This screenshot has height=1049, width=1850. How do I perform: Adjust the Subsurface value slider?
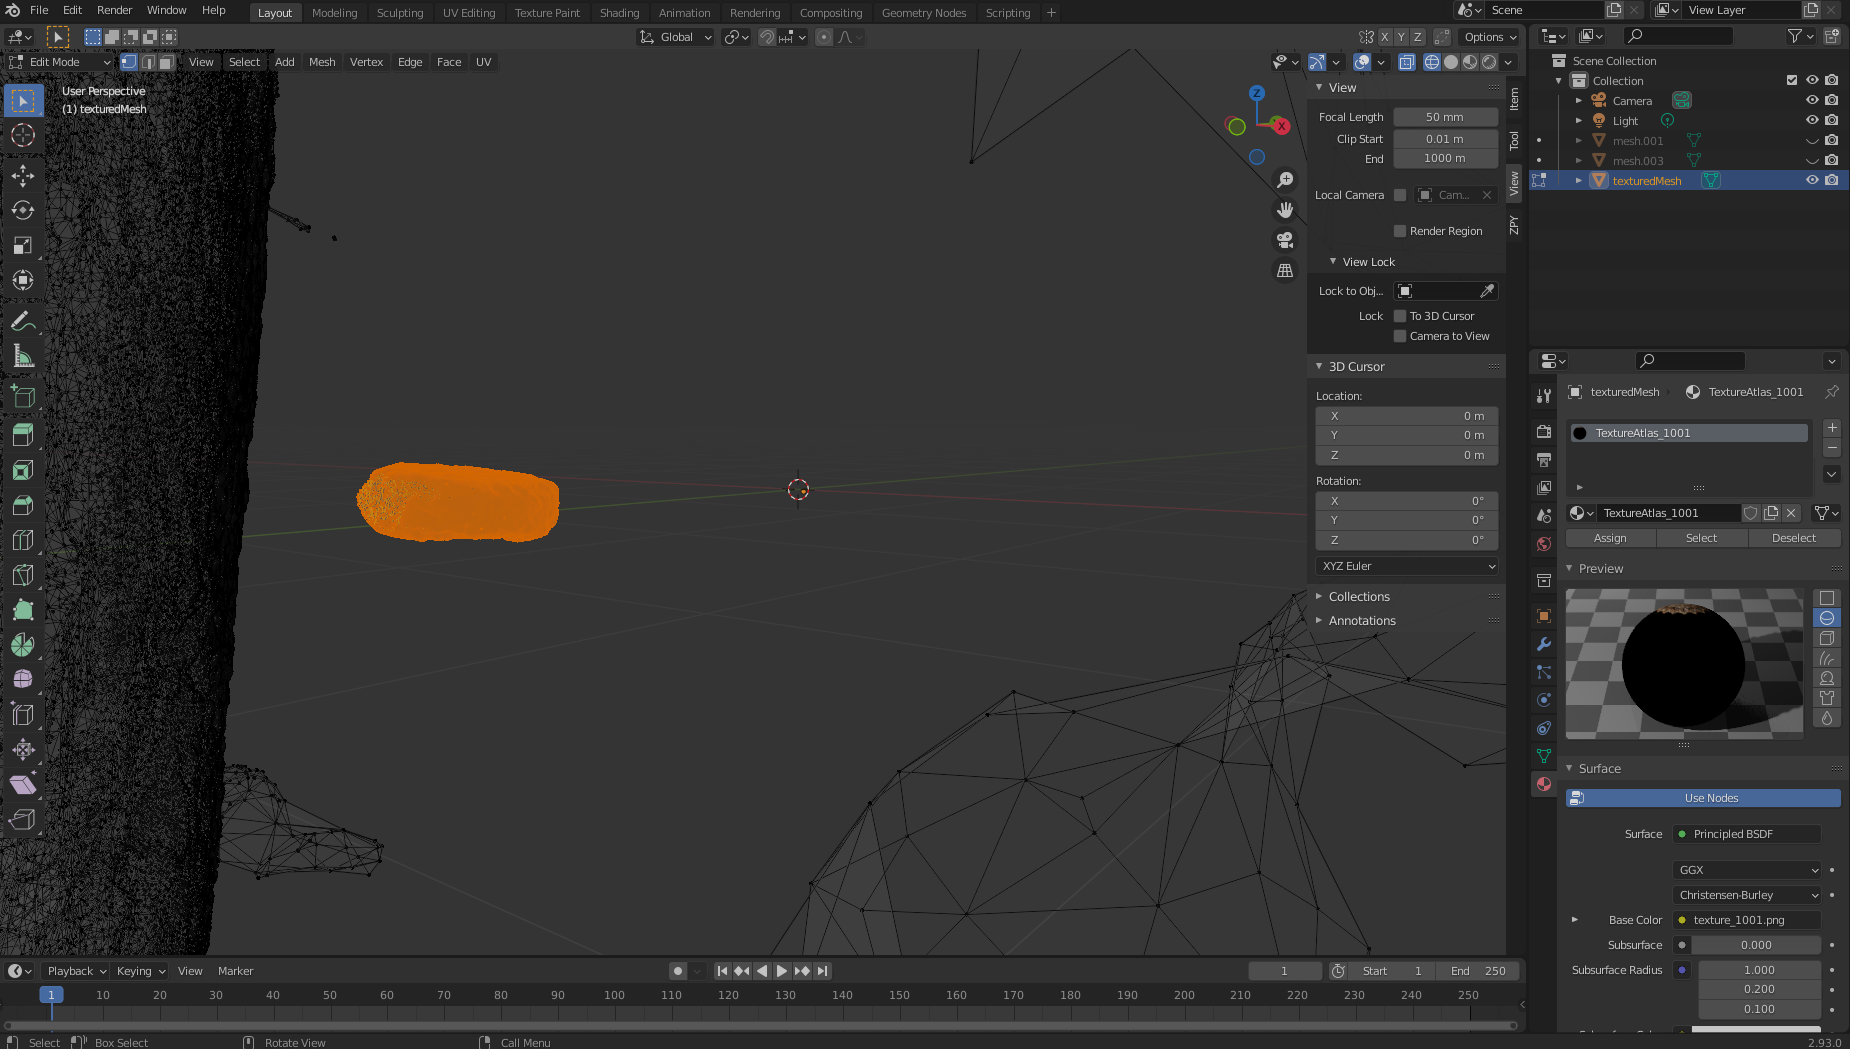[x=1756, y=945]
